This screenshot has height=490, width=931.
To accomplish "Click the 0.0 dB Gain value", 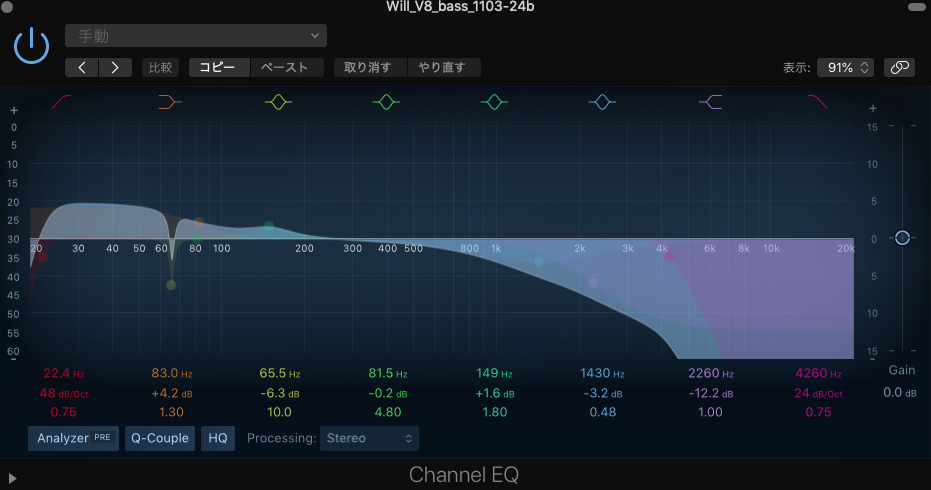I will click(900, 393).
